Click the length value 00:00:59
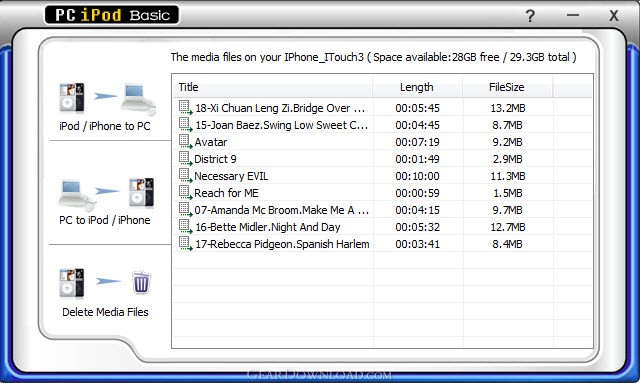 point(417,193)
